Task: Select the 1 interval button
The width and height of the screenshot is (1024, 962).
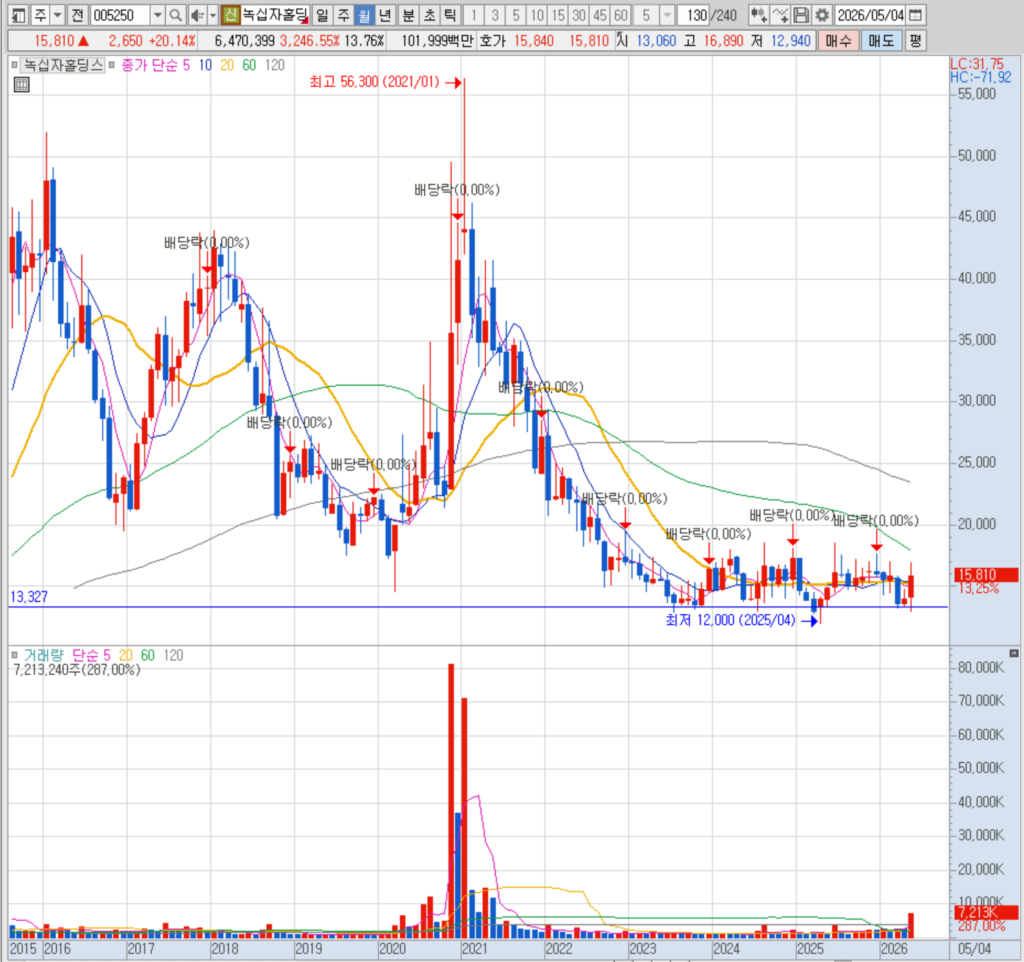Action: 473,15
